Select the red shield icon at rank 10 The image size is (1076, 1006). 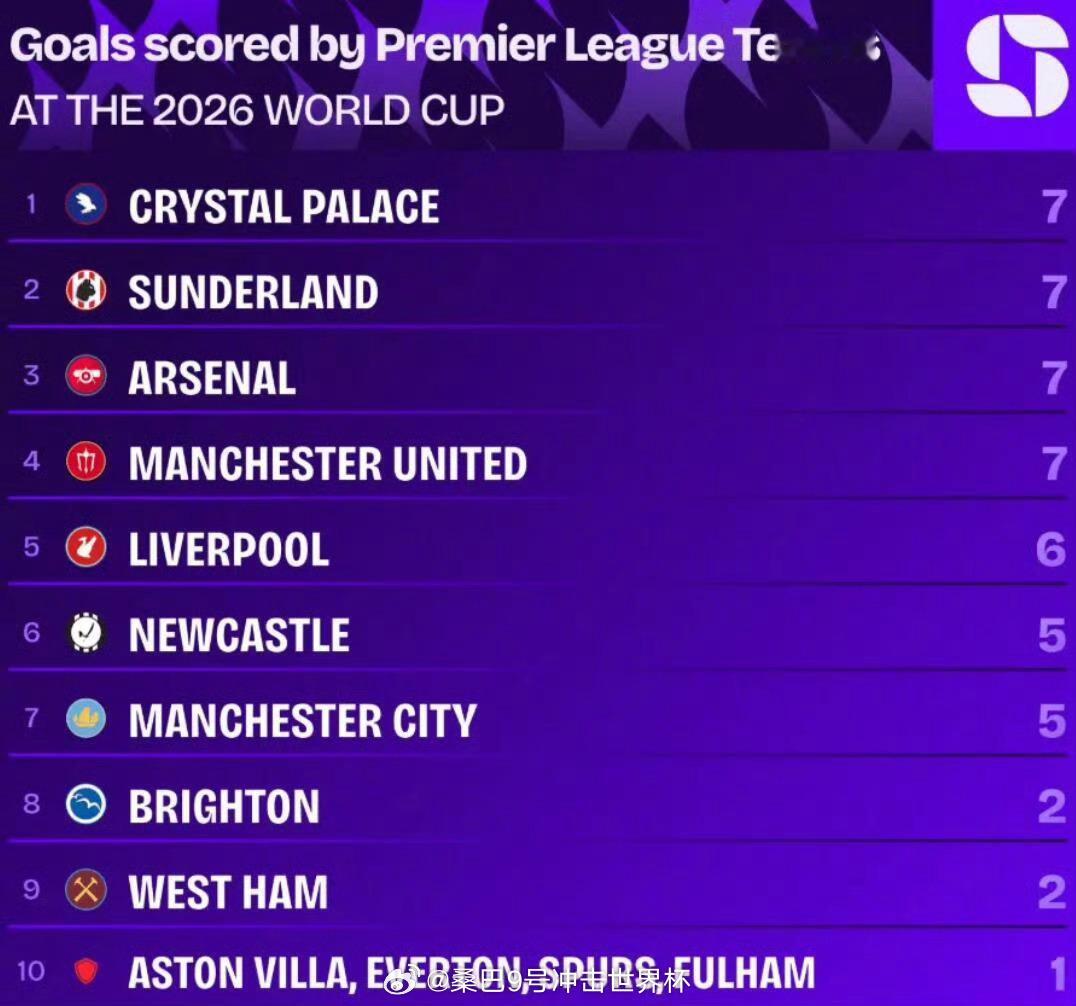(86, 971)
